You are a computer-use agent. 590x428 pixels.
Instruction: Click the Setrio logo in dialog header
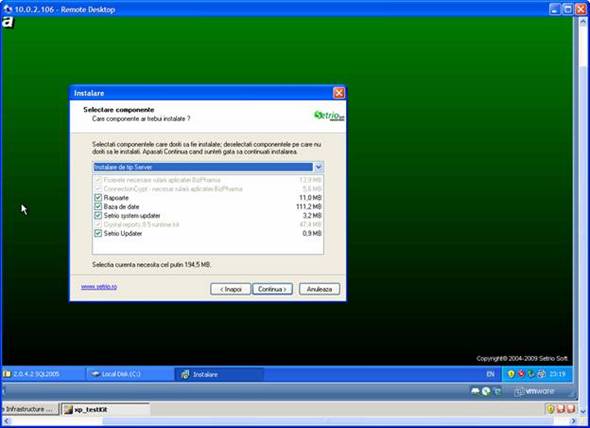[x=329, y=116]
